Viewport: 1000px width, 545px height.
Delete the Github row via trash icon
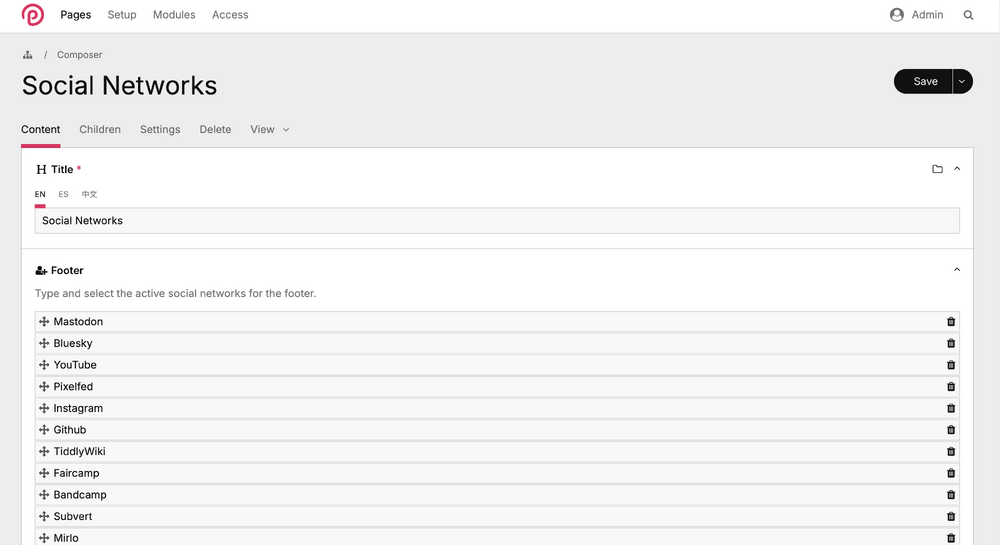951,430
